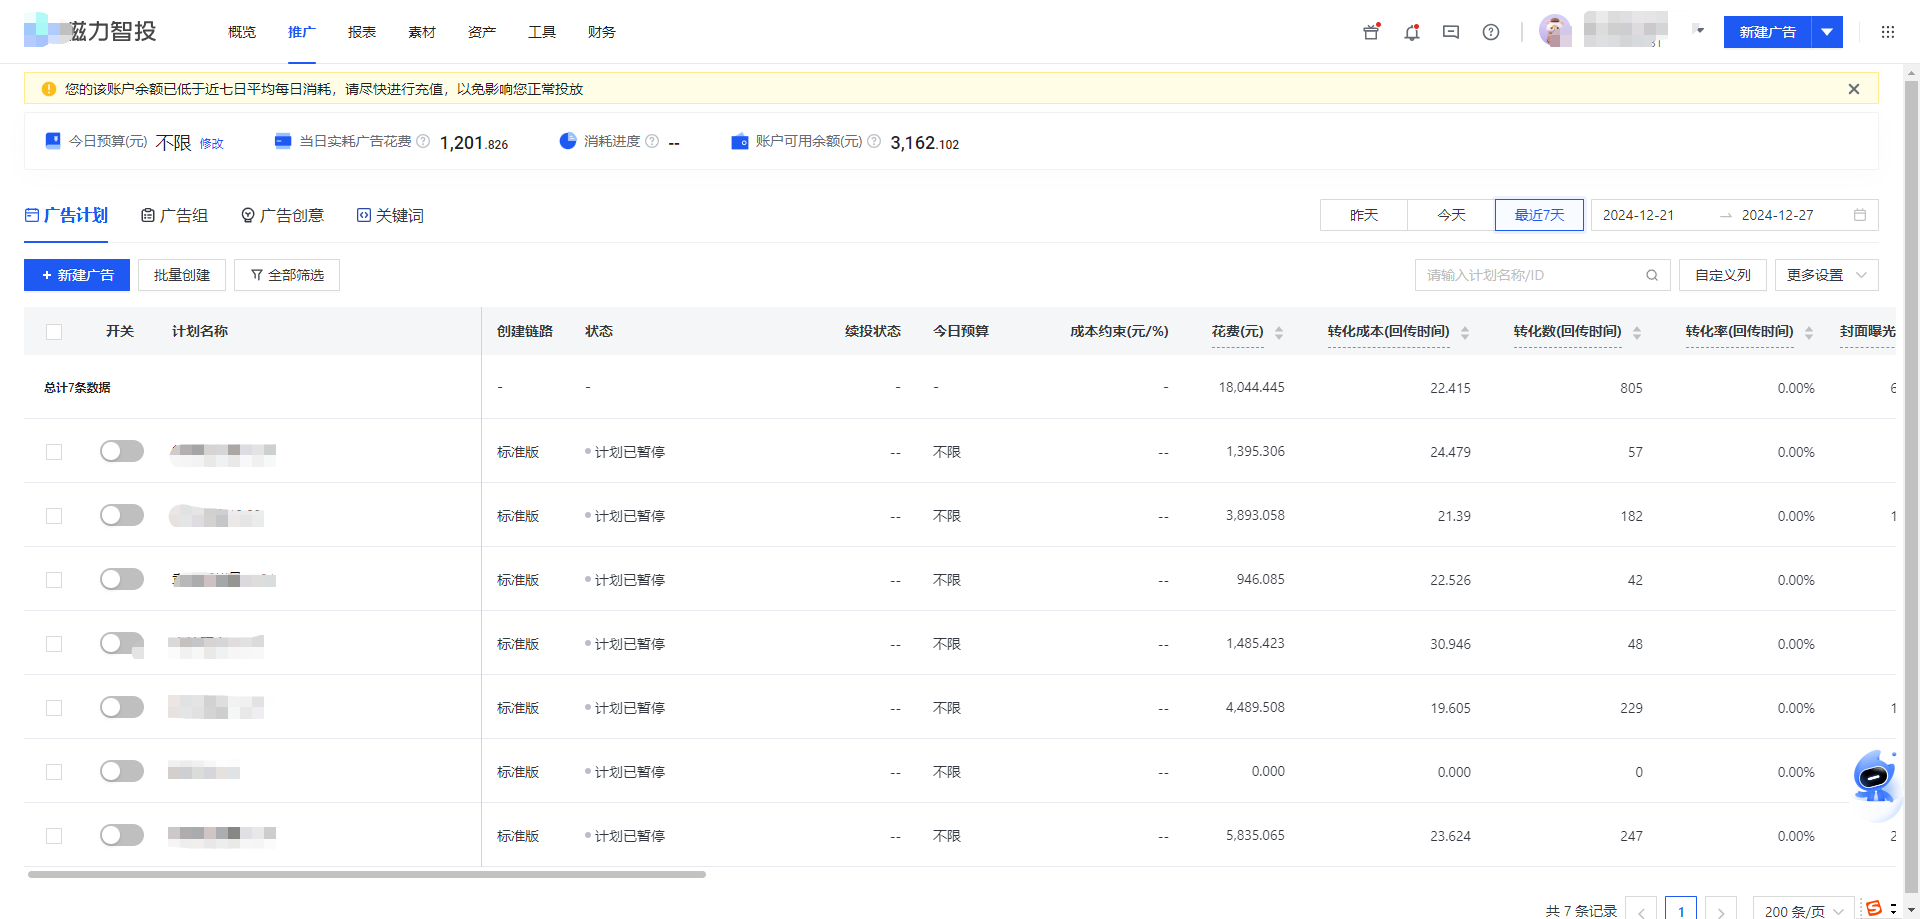Viewport: 1920px width, 919px height.
Task: Open 广告创意 tab with lightbulb icon
Action: click(283, 215)
